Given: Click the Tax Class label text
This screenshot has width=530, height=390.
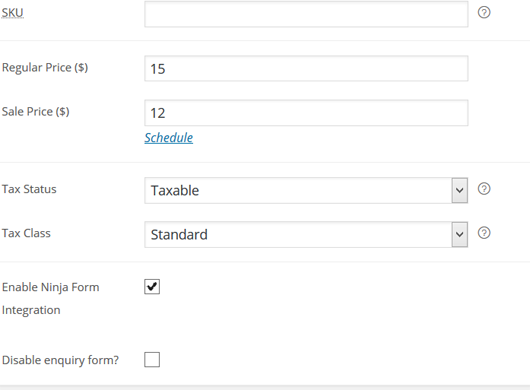Looking at the screenshot, I should click(26, 233).
